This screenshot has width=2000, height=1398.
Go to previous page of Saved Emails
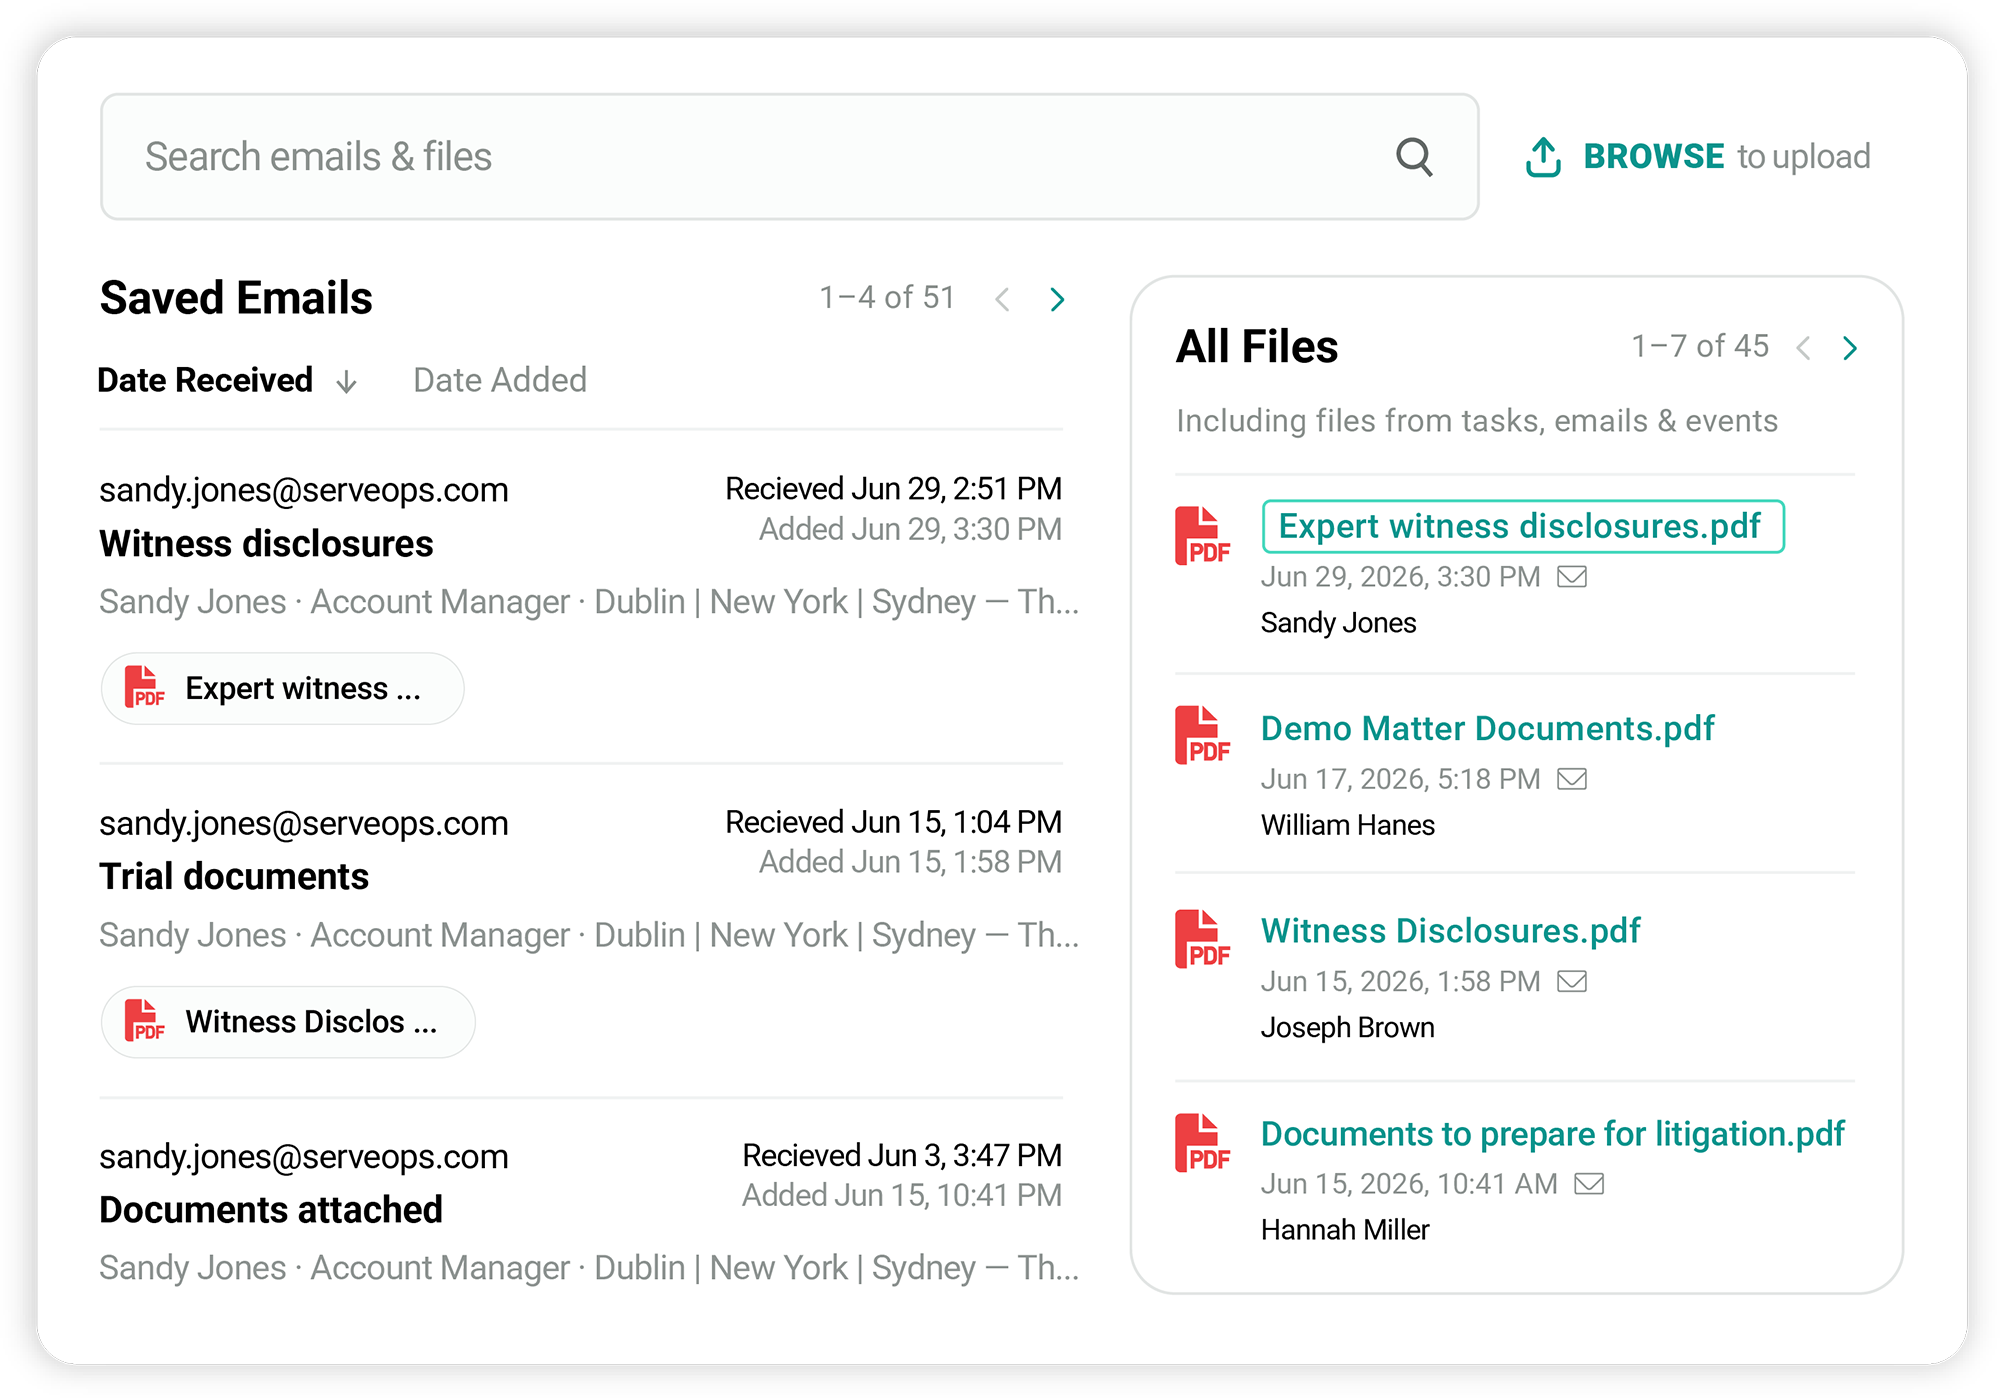point(1002,299)
